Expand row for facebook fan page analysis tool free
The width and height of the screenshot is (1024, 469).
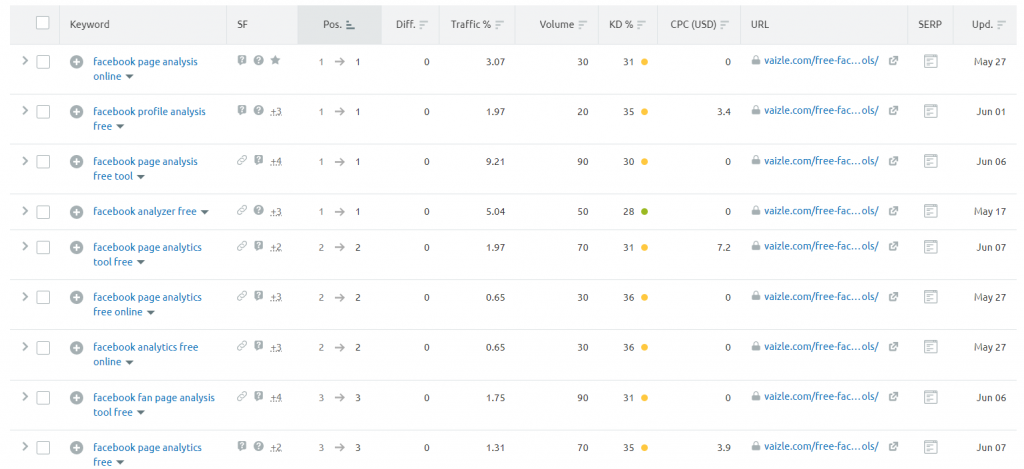[x=25, y=396]
